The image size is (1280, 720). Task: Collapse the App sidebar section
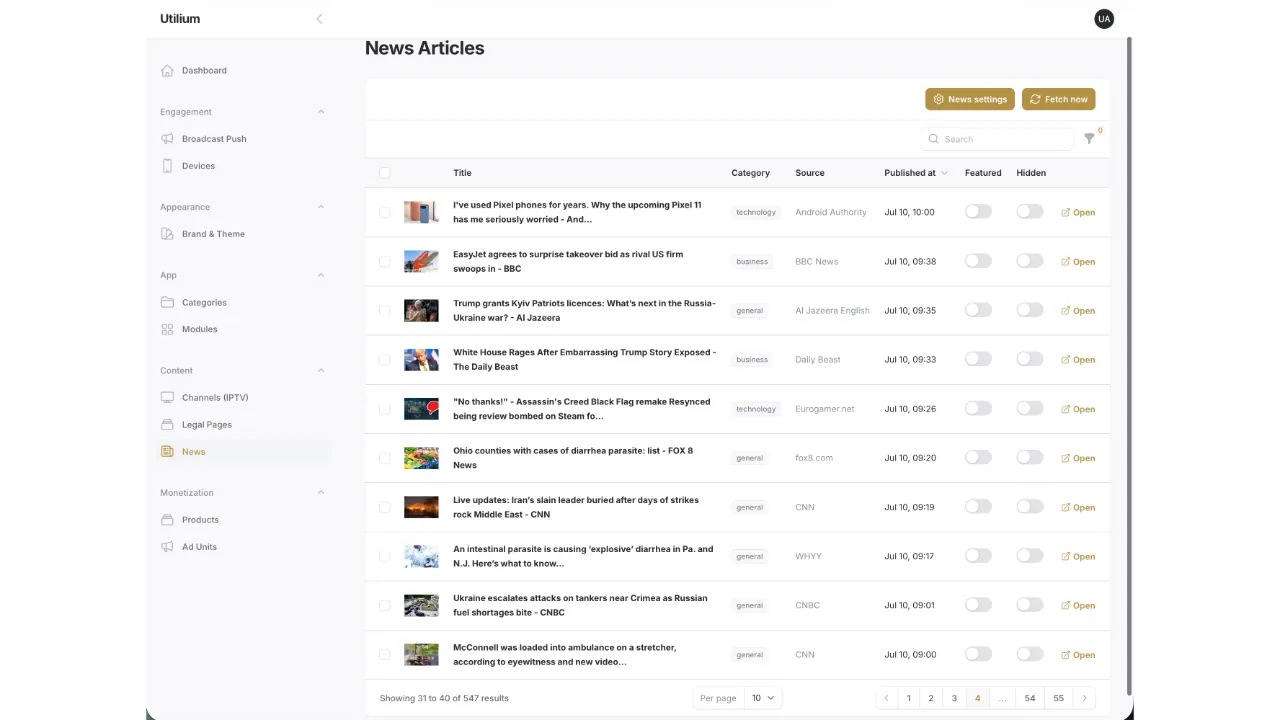click(x=321, y=275)
